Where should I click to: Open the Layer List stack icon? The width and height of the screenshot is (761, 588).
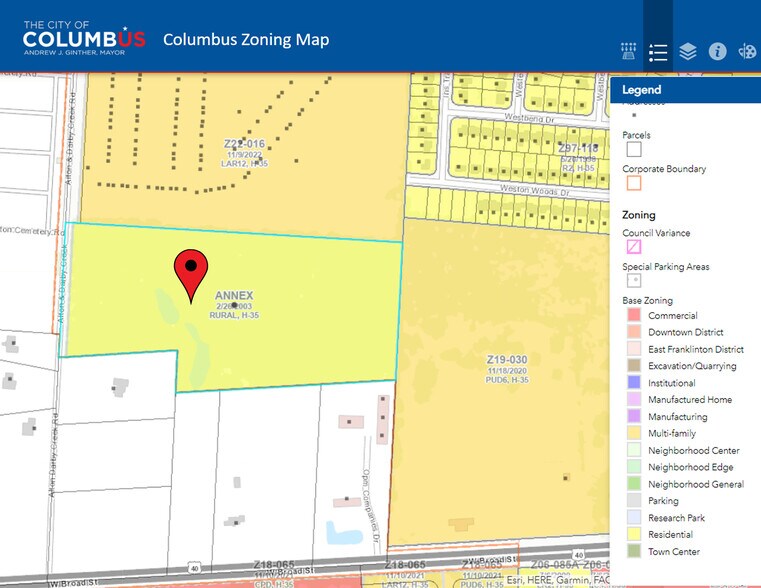click(x=687, y=52)
